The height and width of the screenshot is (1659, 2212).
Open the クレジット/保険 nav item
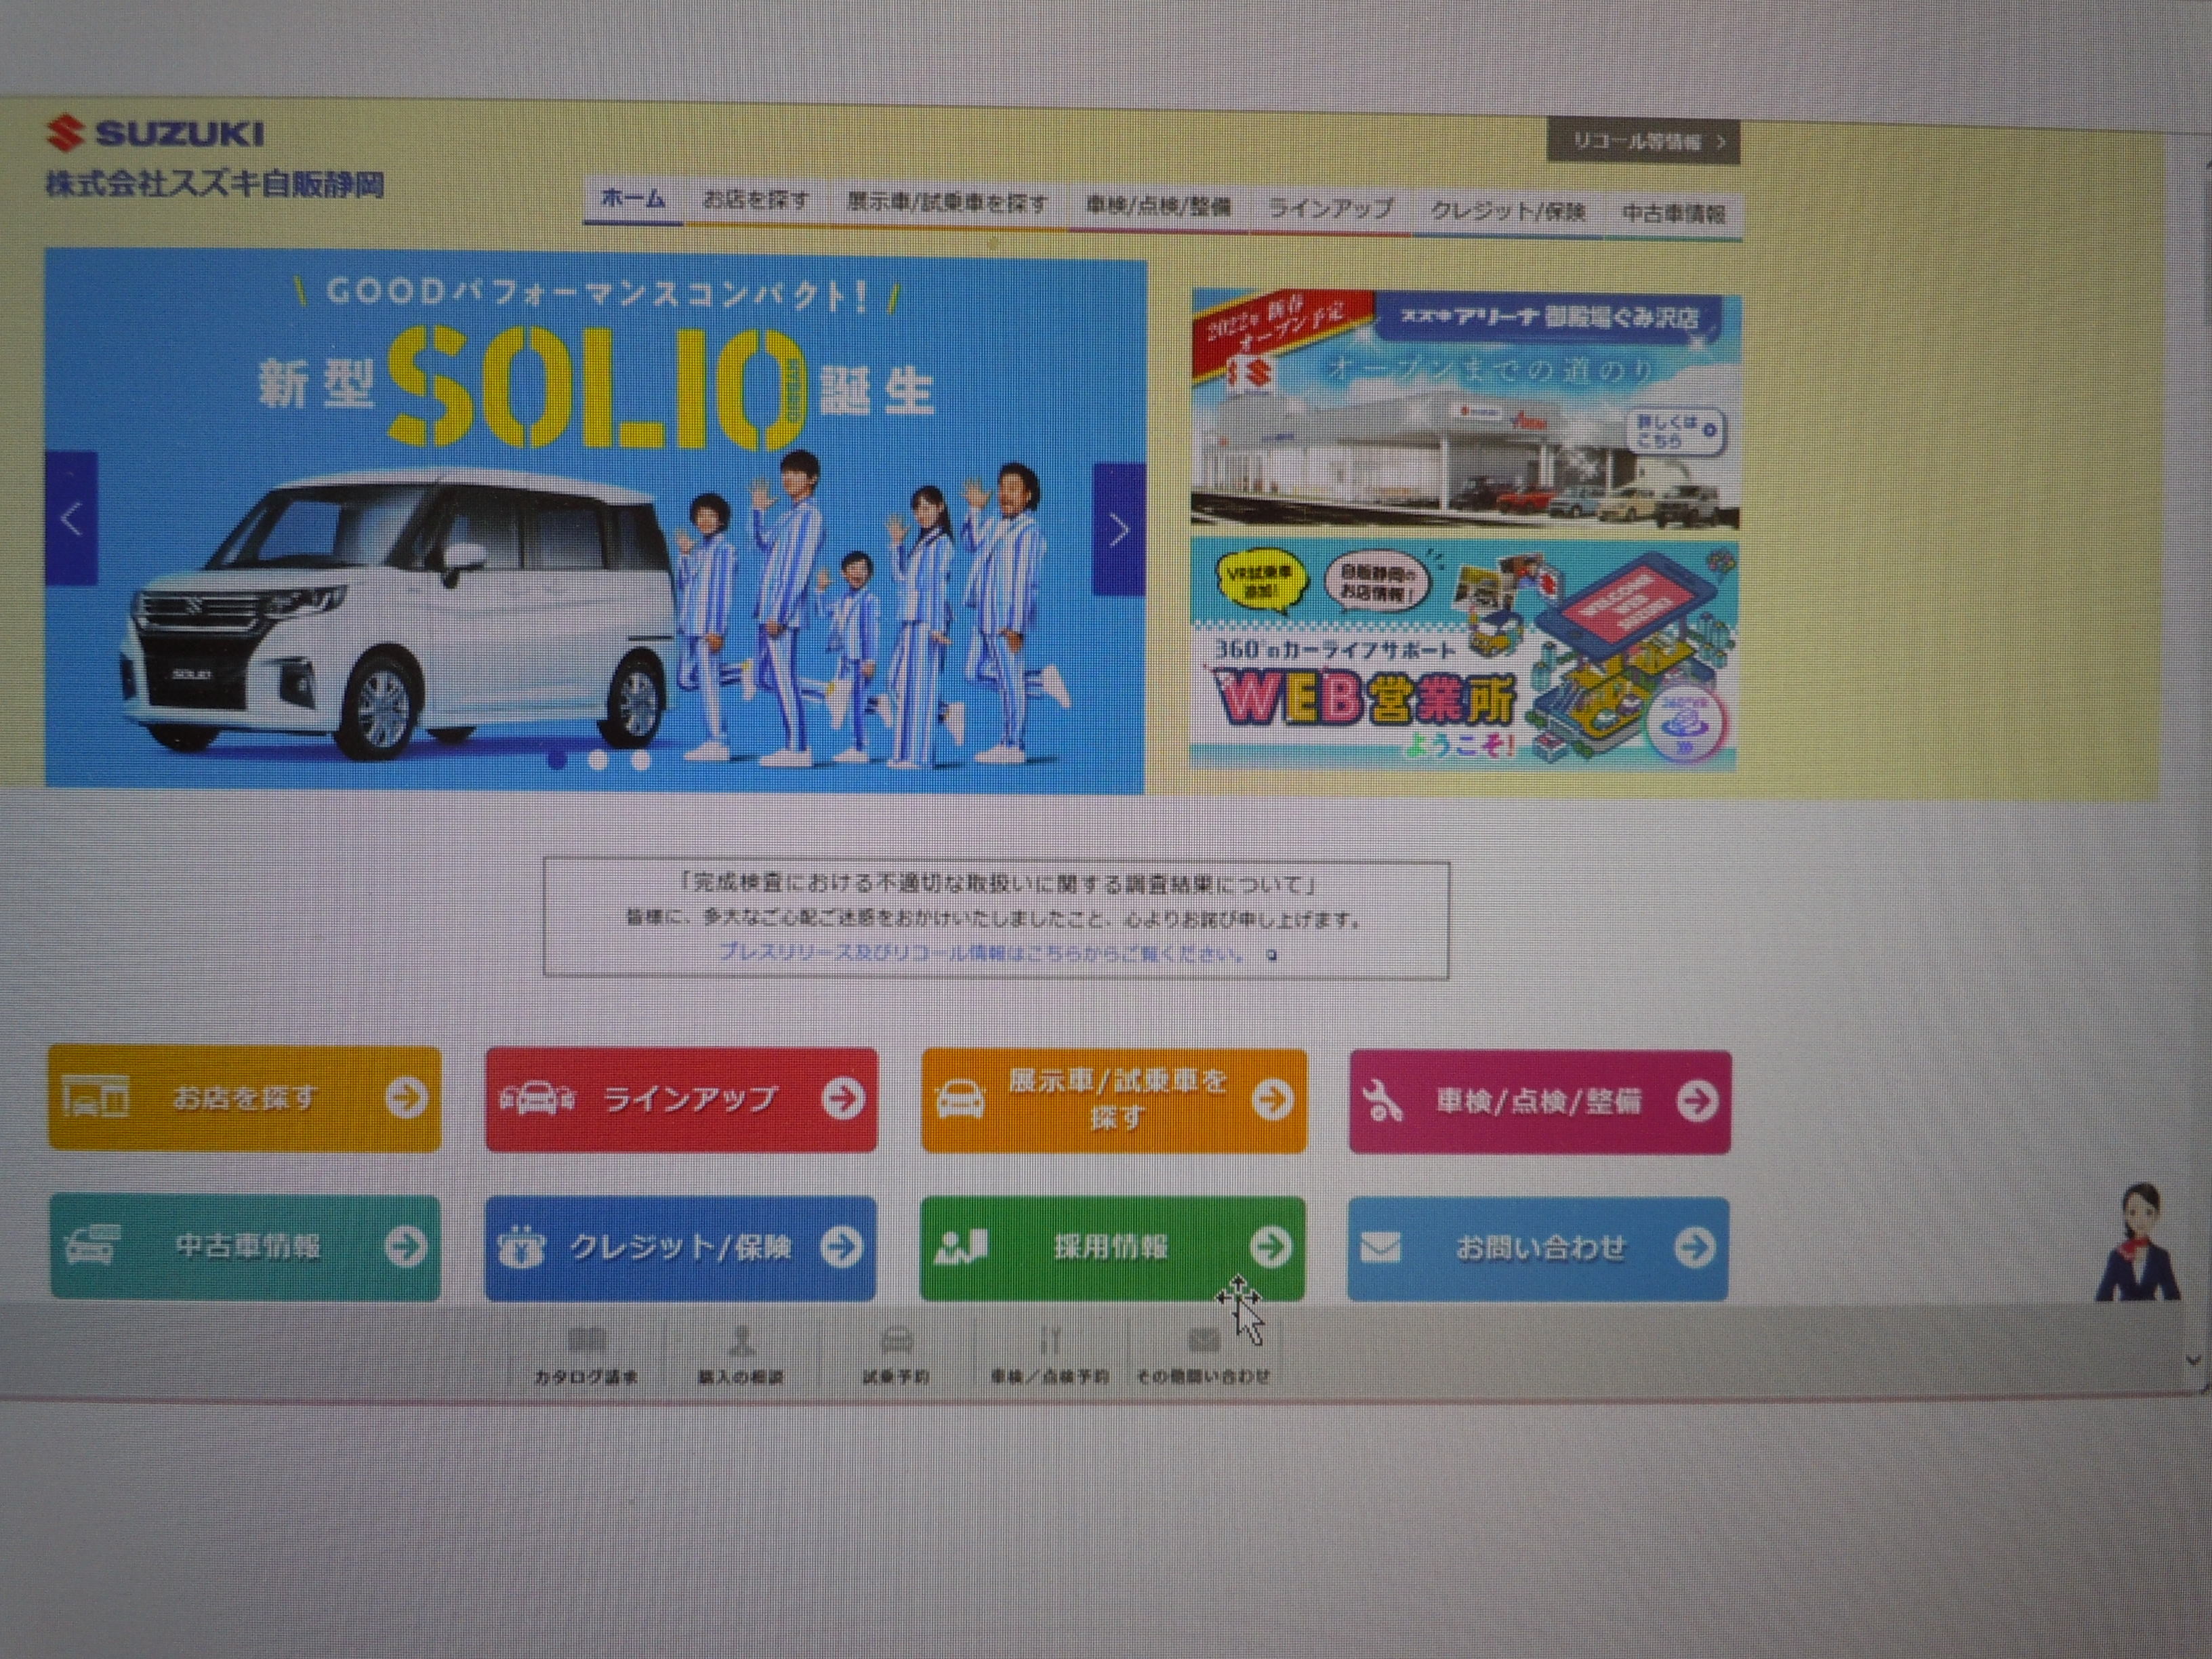(x=1508, y=212)
